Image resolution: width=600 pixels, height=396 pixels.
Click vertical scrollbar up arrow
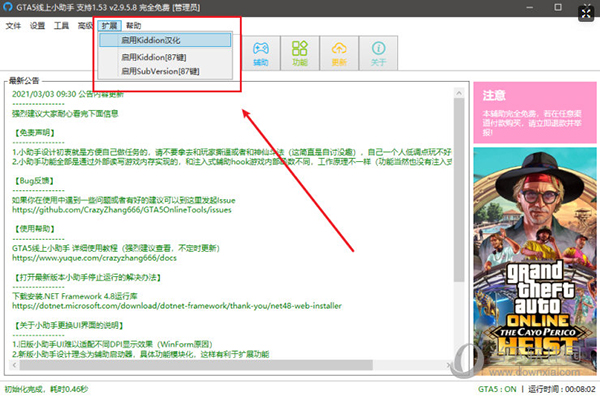[x=459, y=93]
